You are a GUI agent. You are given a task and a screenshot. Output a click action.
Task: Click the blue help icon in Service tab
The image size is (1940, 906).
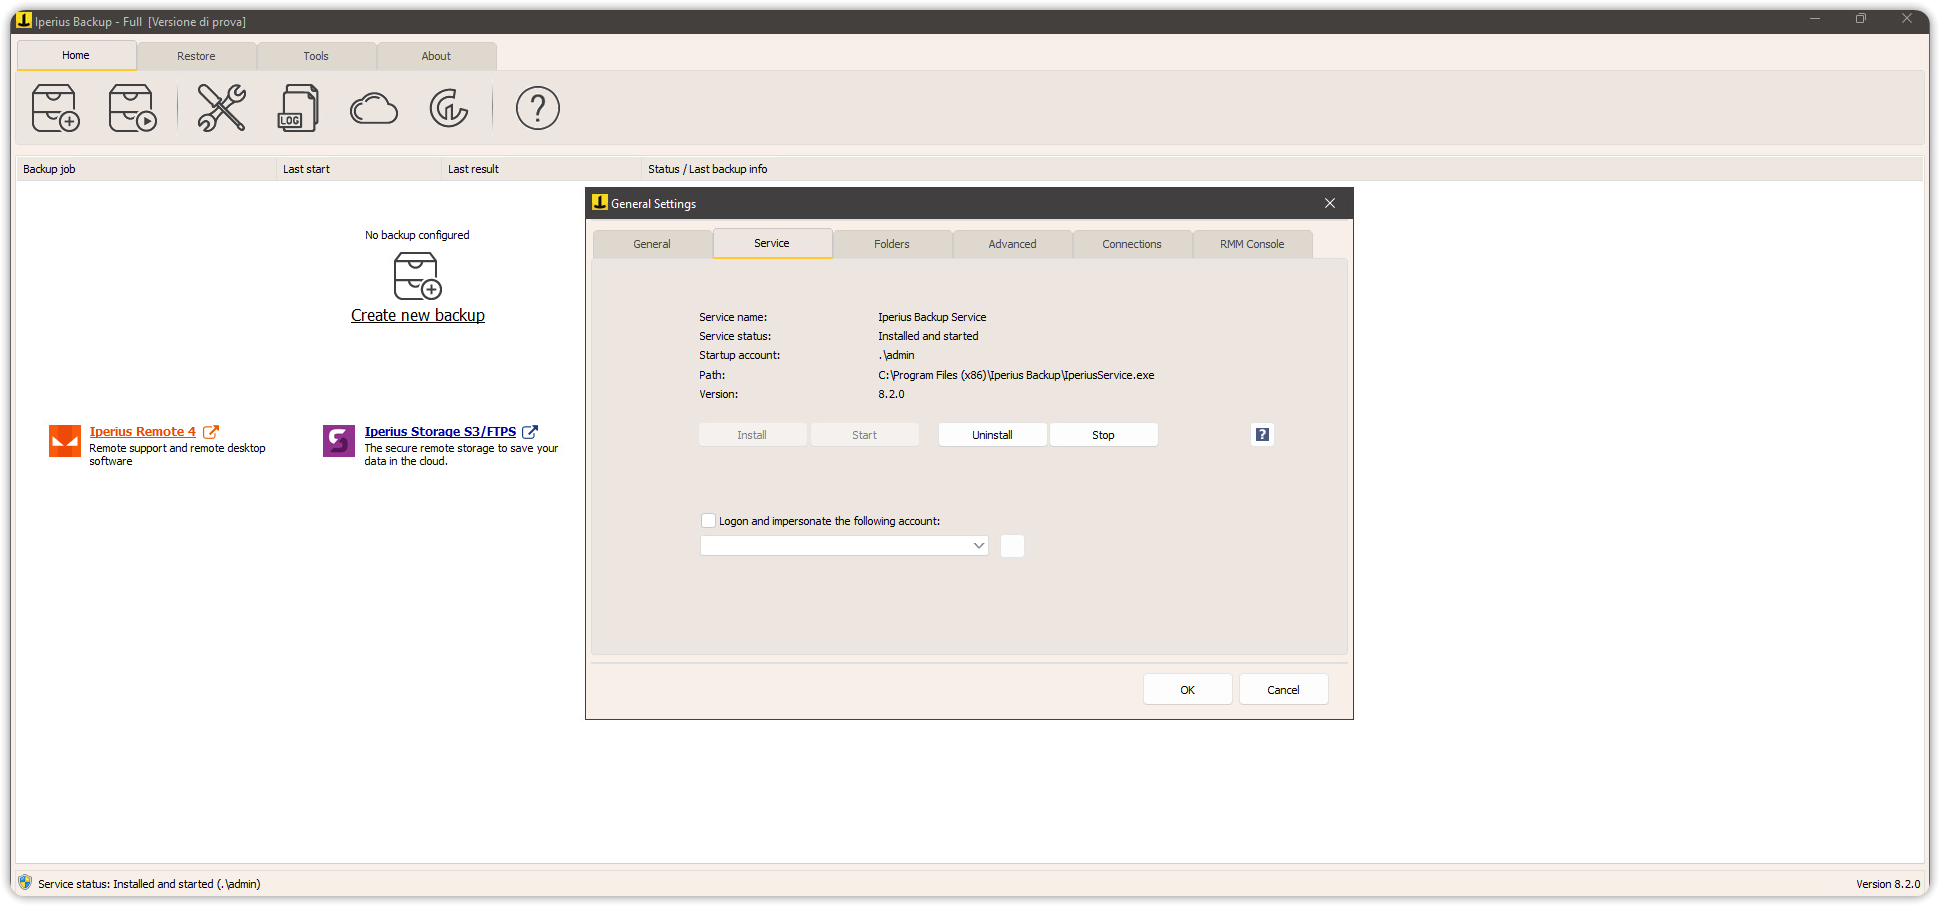pyautogui.click(x=1262, y=434)
